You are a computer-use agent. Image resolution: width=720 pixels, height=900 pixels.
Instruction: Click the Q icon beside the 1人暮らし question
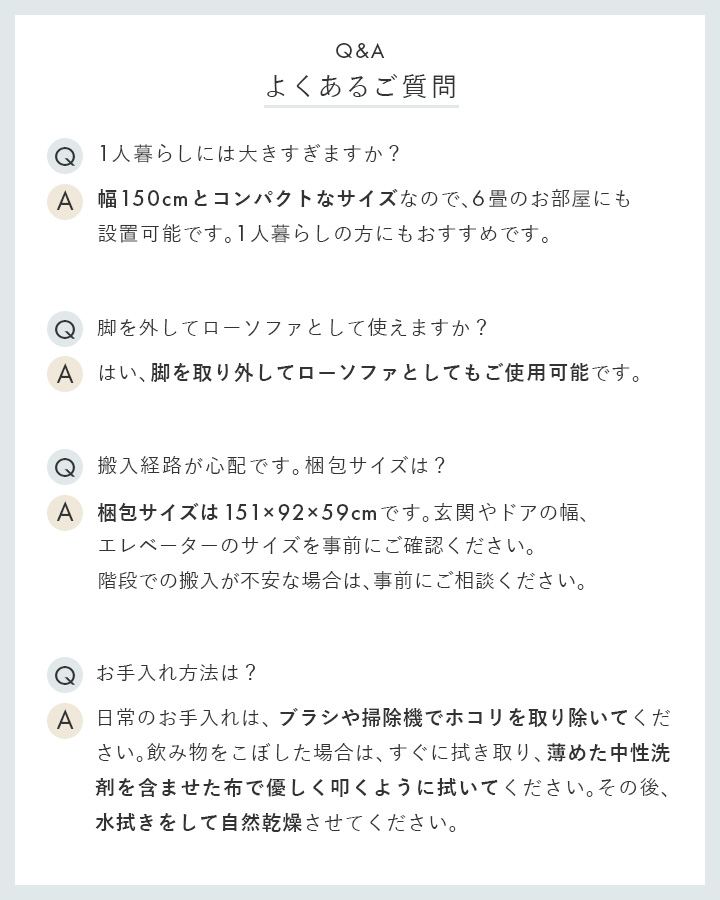[x=65, y=156]
